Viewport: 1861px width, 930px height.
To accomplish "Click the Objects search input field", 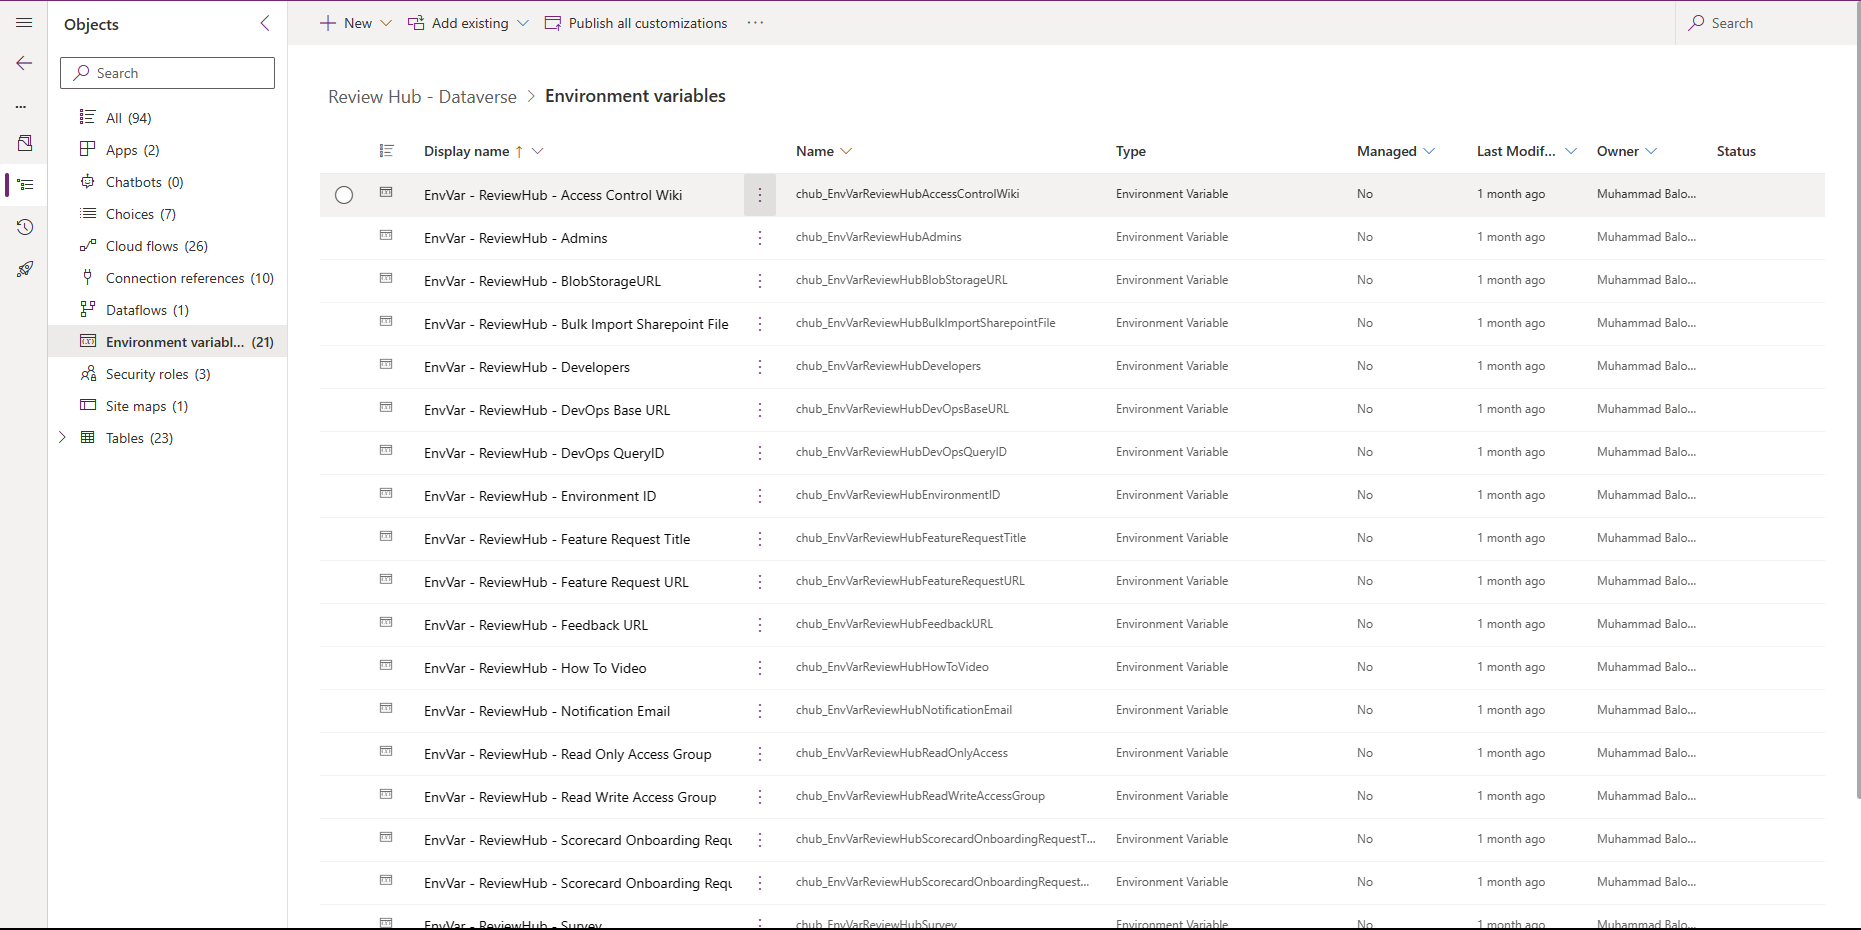I will 167,72.
